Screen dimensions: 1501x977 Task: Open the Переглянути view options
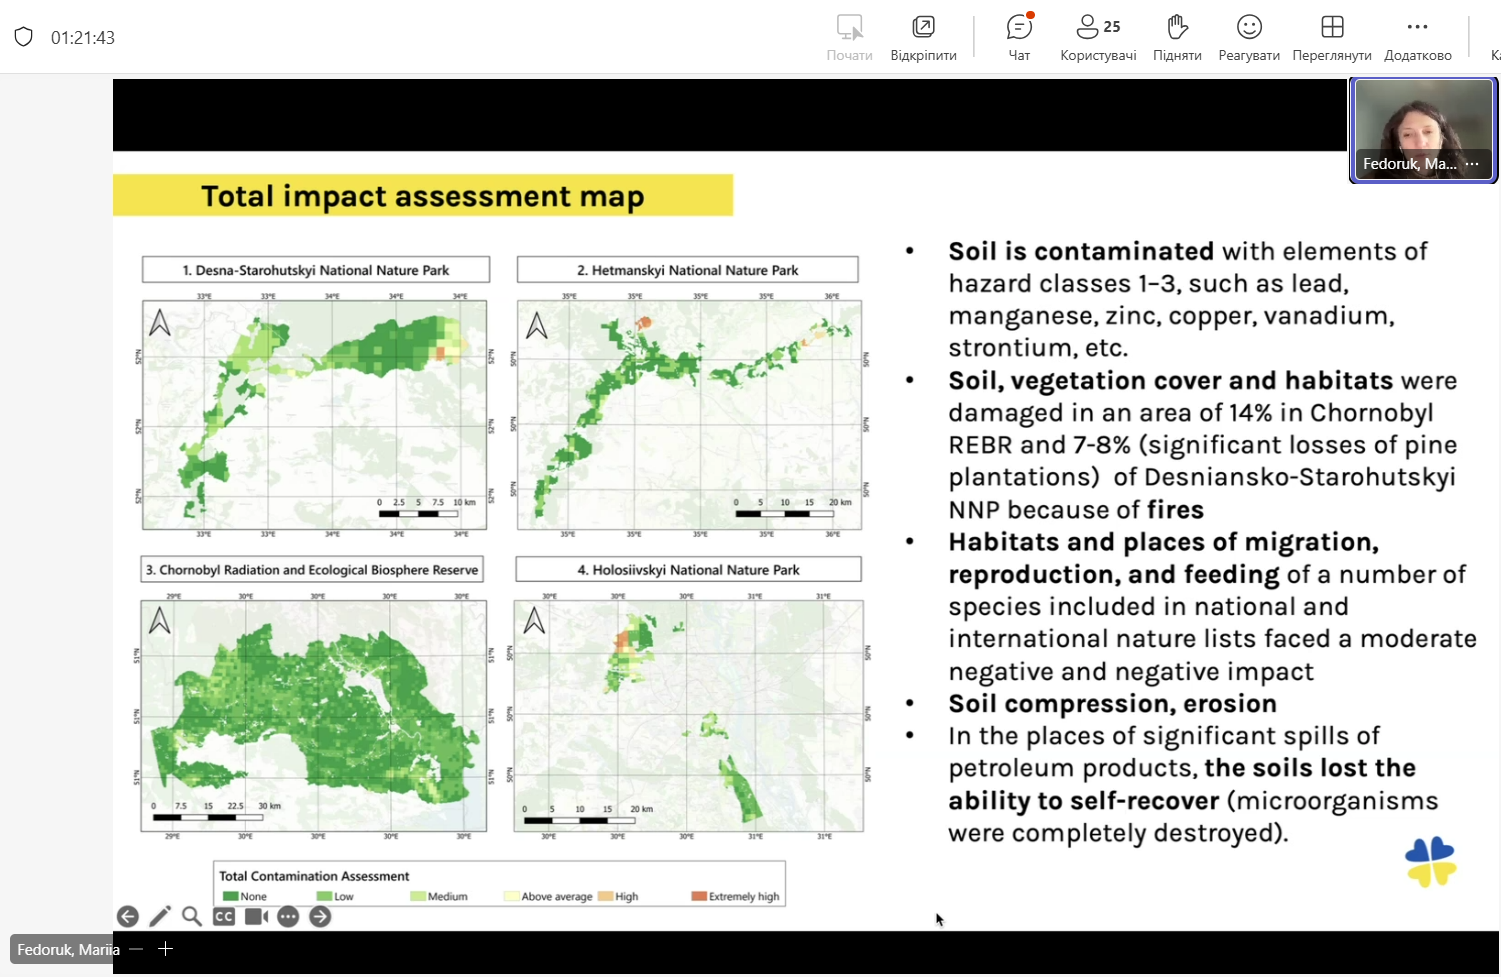(x=1331, y=37)
